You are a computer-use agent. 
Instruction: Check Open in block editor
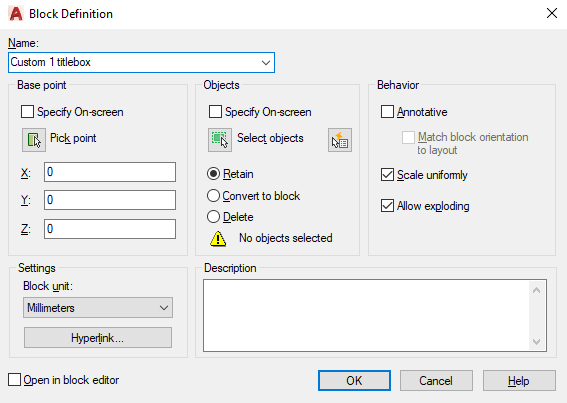coord(14,380)
